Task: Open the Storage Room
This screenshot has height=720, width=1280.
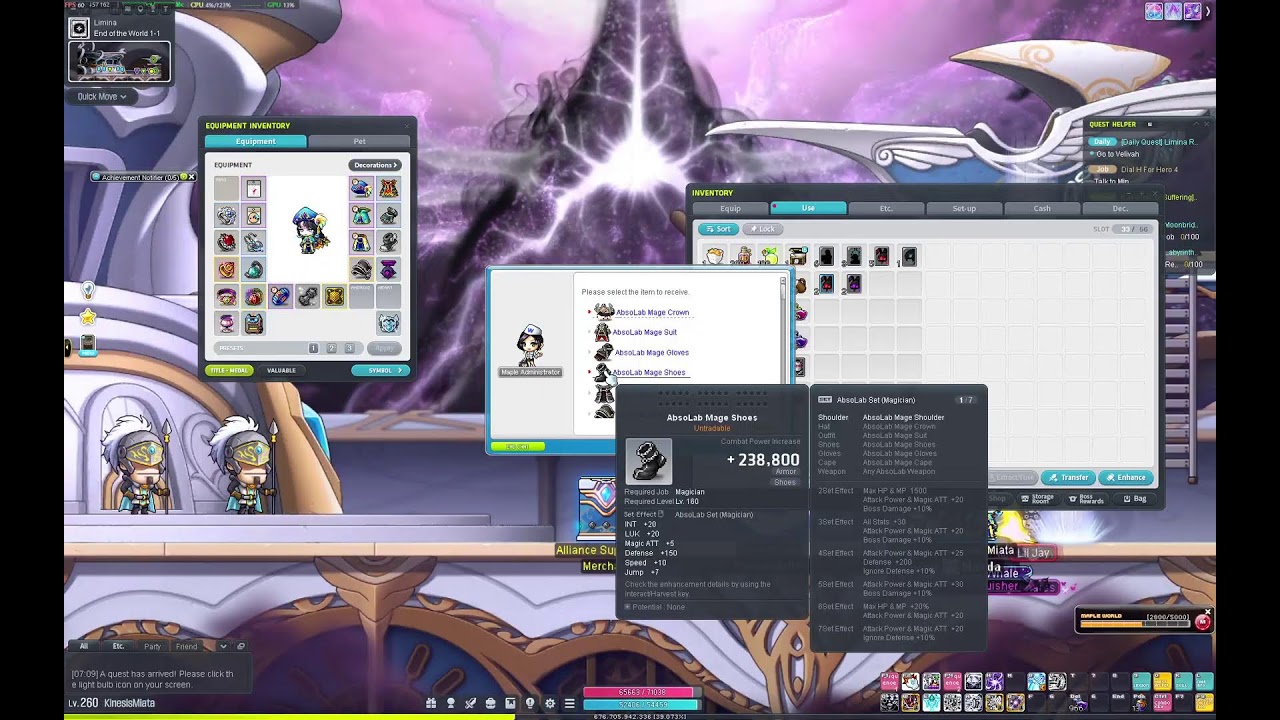Action: tap(1037, 498)
